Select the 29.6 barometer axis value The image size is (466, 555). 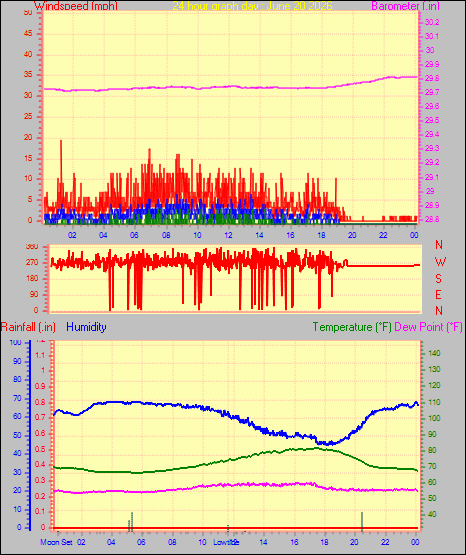pos(432,106)
